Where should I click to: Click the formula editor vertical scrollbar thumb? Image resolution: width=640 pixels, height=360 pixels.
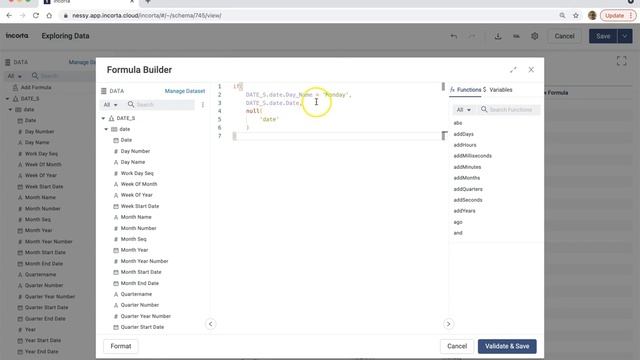click(x=443, y=87)
